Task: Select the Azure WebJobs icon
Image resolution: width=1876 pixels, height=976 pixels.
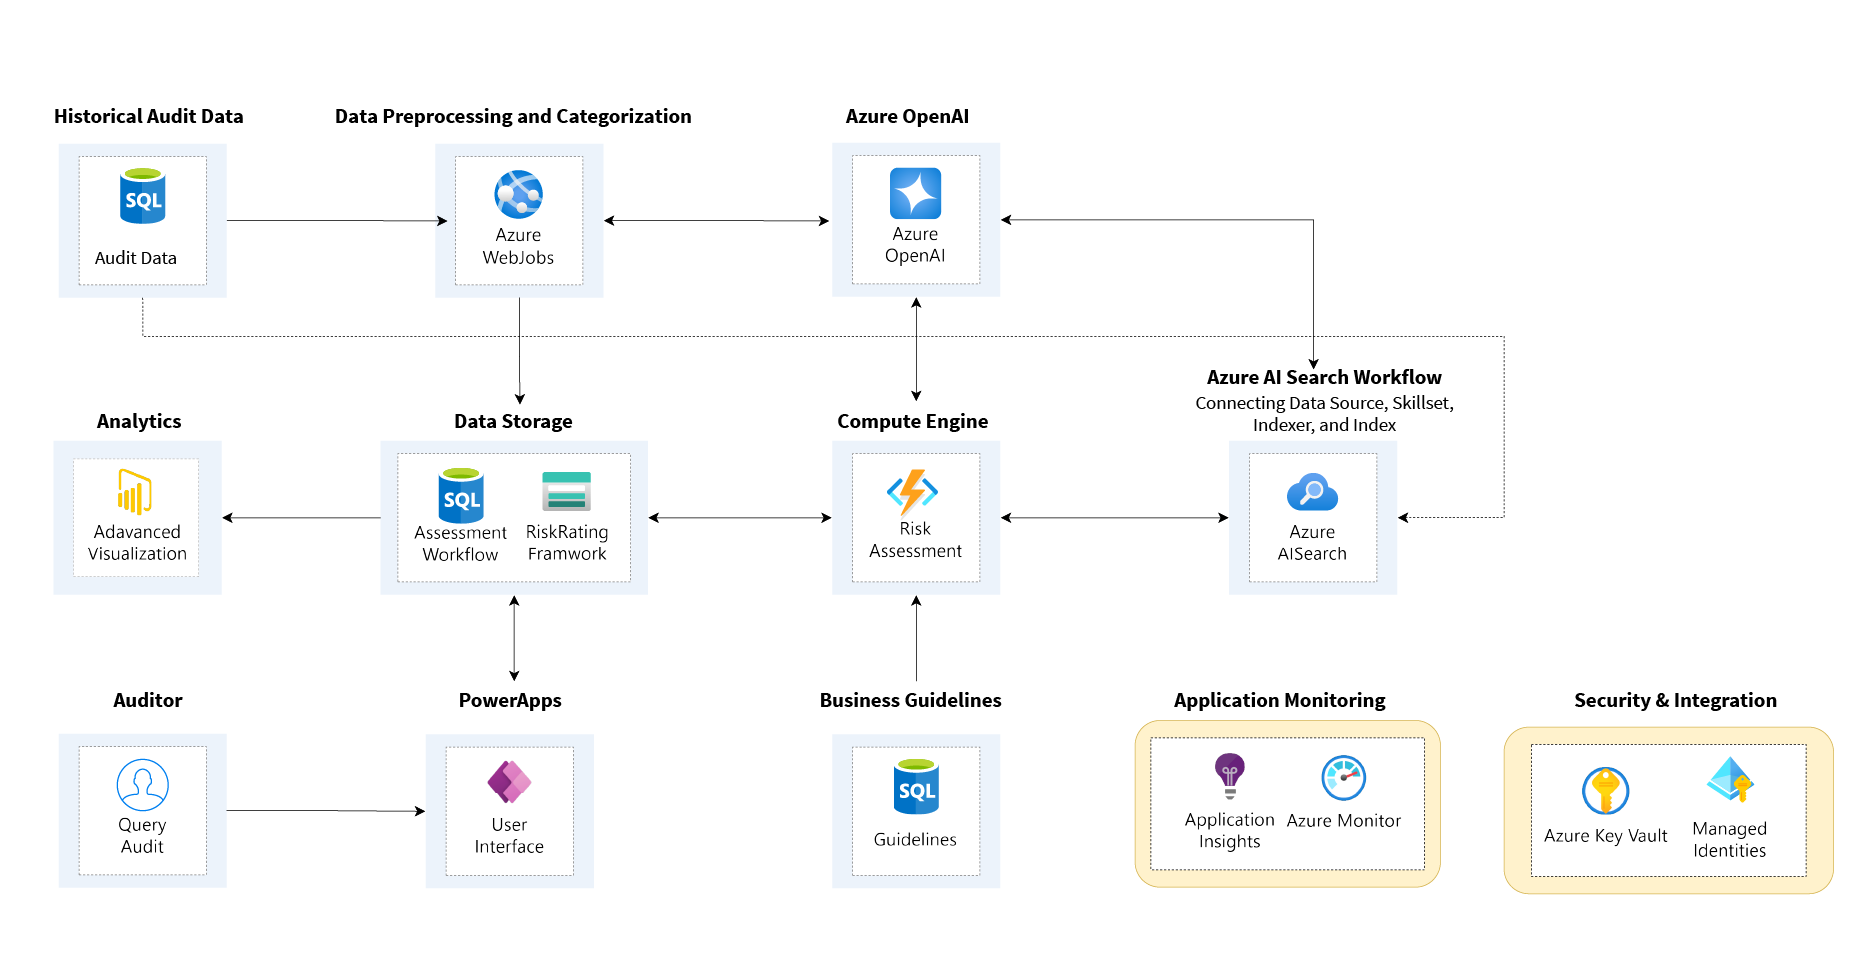Action: pyautogui.click(x=518, y=194)
